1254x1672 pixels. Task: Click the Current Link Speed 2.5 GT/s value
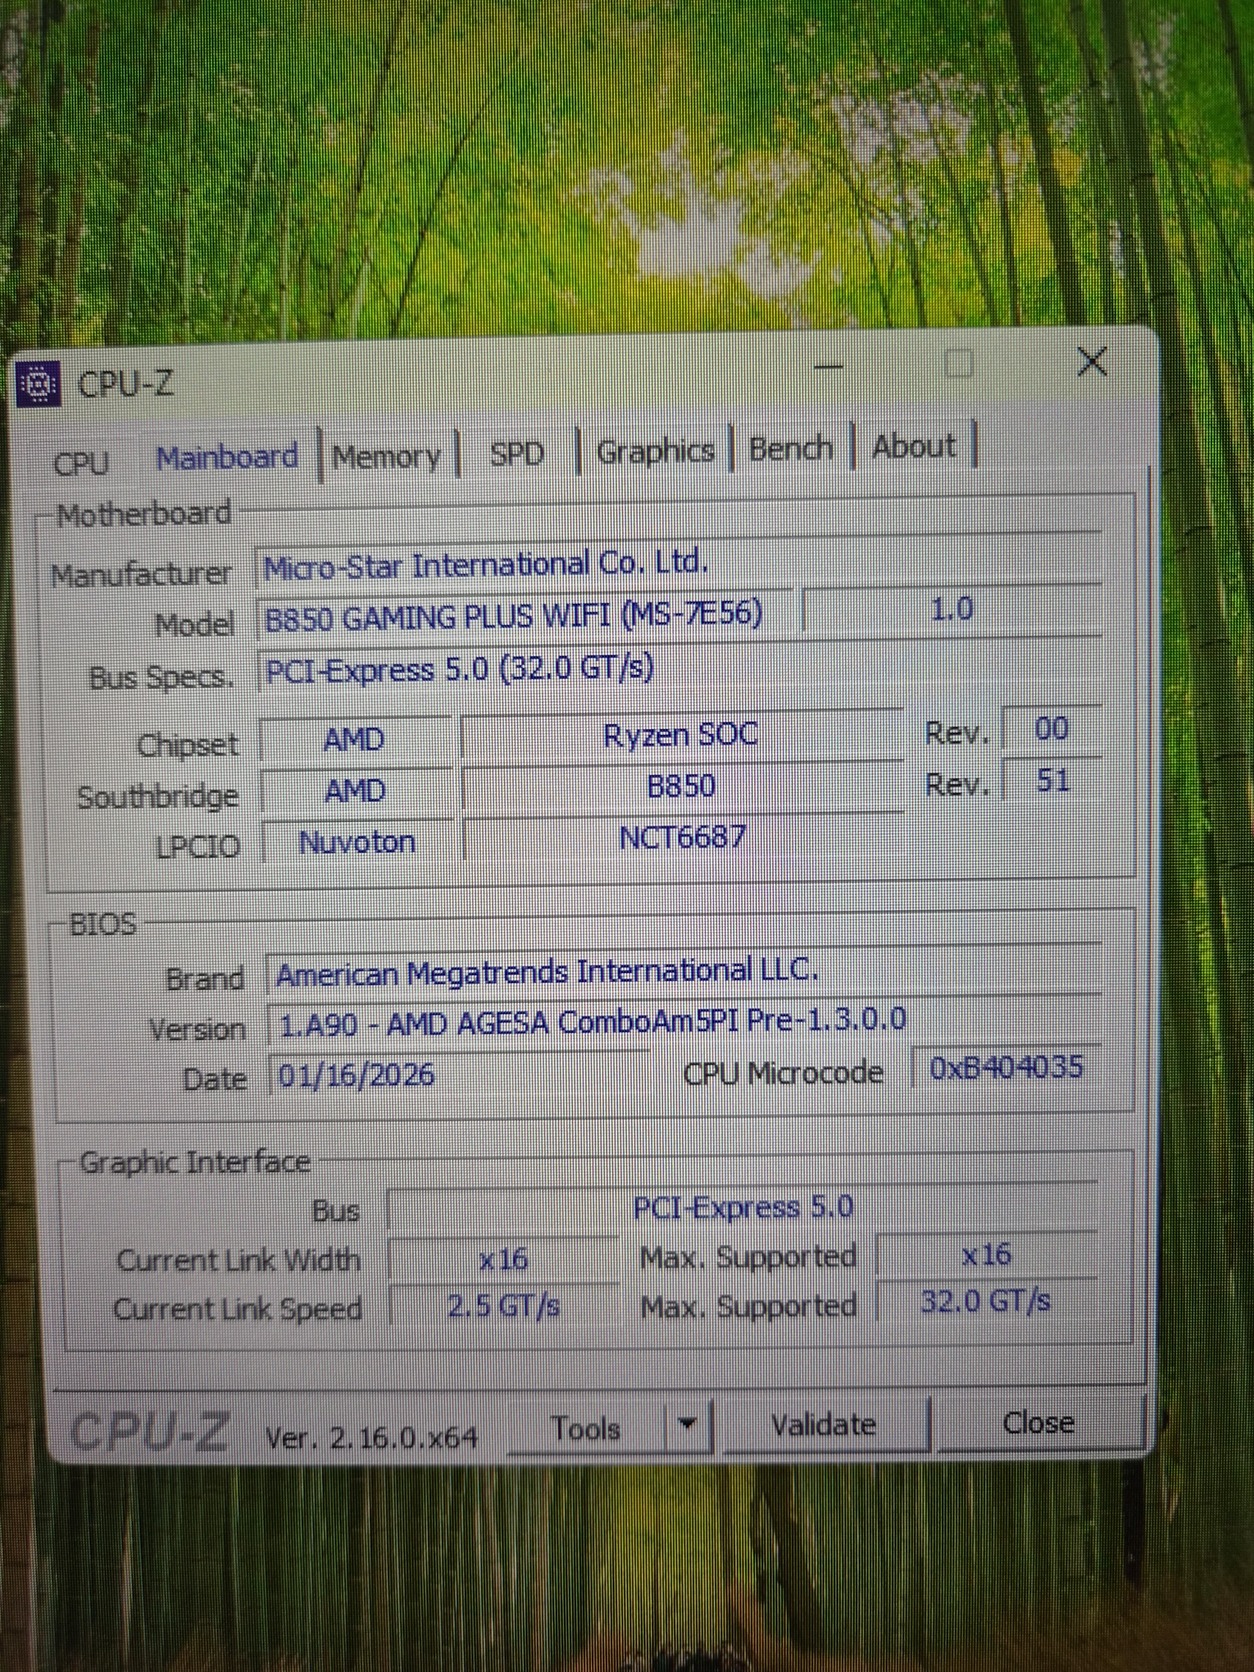tap(503, 1306)
